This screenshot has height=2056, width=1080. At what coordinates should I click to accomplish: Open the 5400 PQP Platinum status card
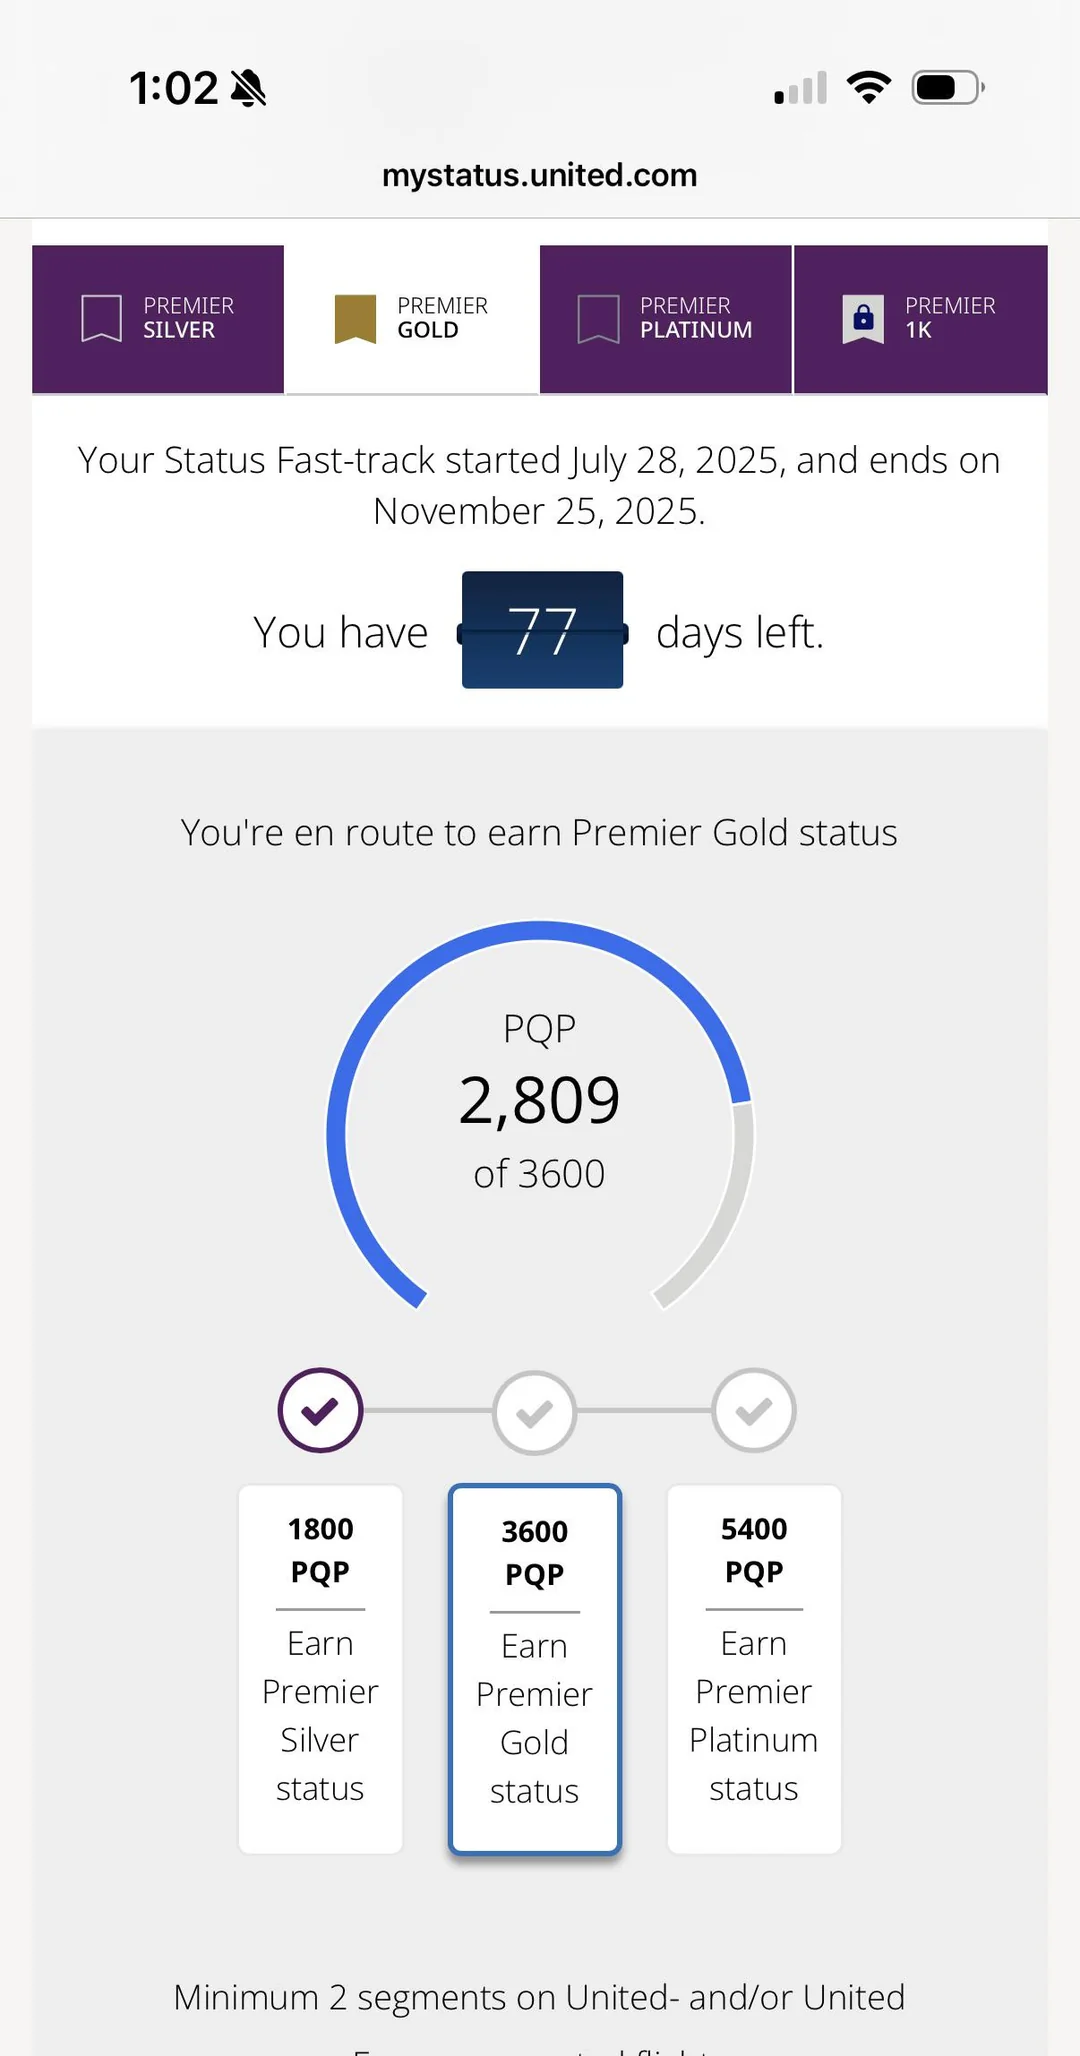(x=754, y=1668)
